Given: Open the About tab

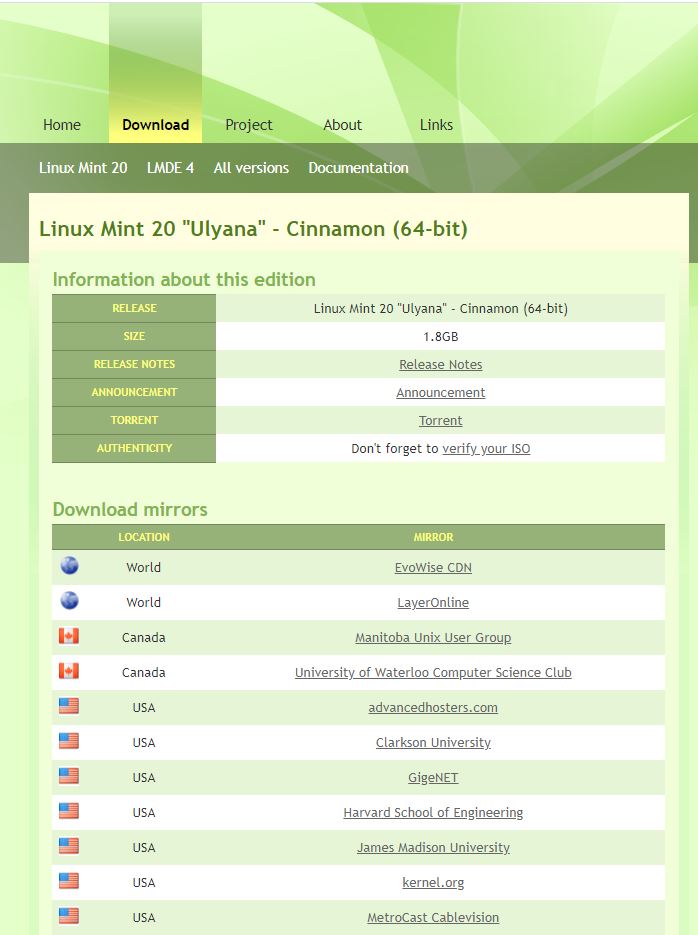Looking at the screenshot, I should pos(343,125).
